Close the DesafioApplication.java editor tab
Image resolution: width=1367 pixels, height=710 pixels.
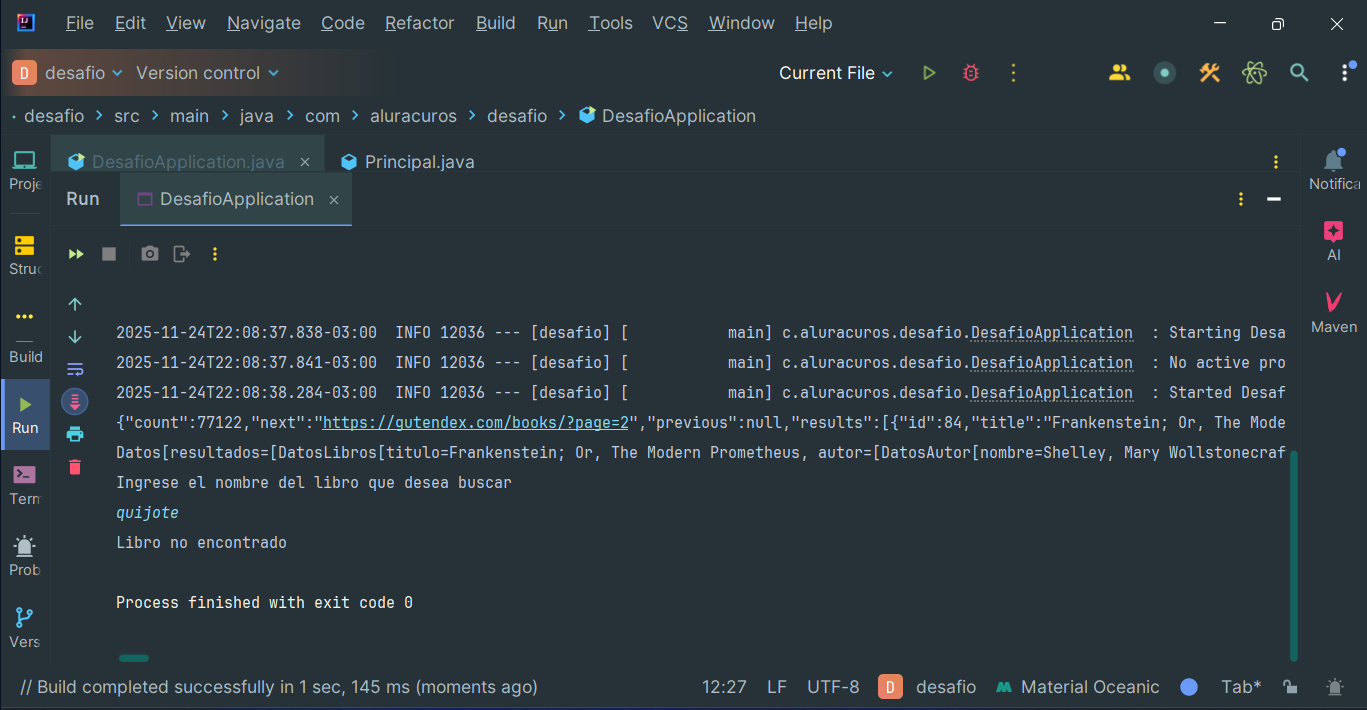tap(305, 162)
